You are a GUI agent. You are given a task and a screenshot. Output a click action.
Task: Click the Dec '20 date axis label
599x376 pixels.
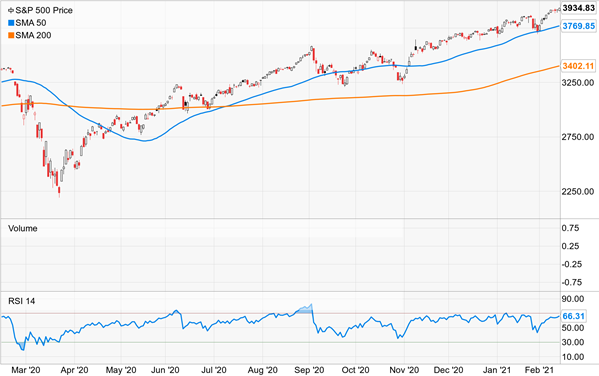(x=448, y=370)
